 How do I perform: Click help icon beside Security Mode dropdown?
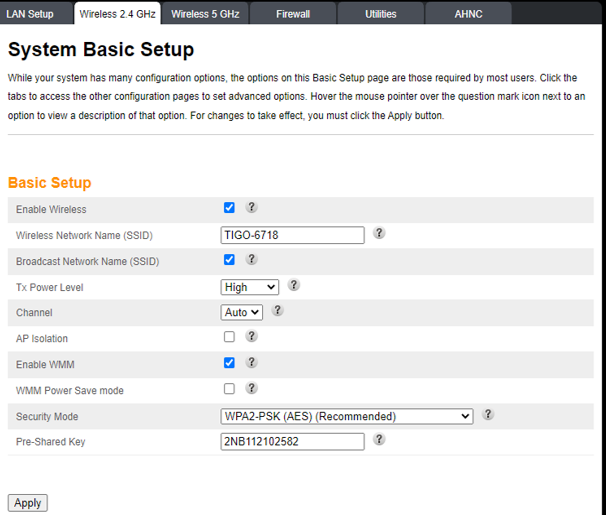pyautogui.click(x=488, y=414)
